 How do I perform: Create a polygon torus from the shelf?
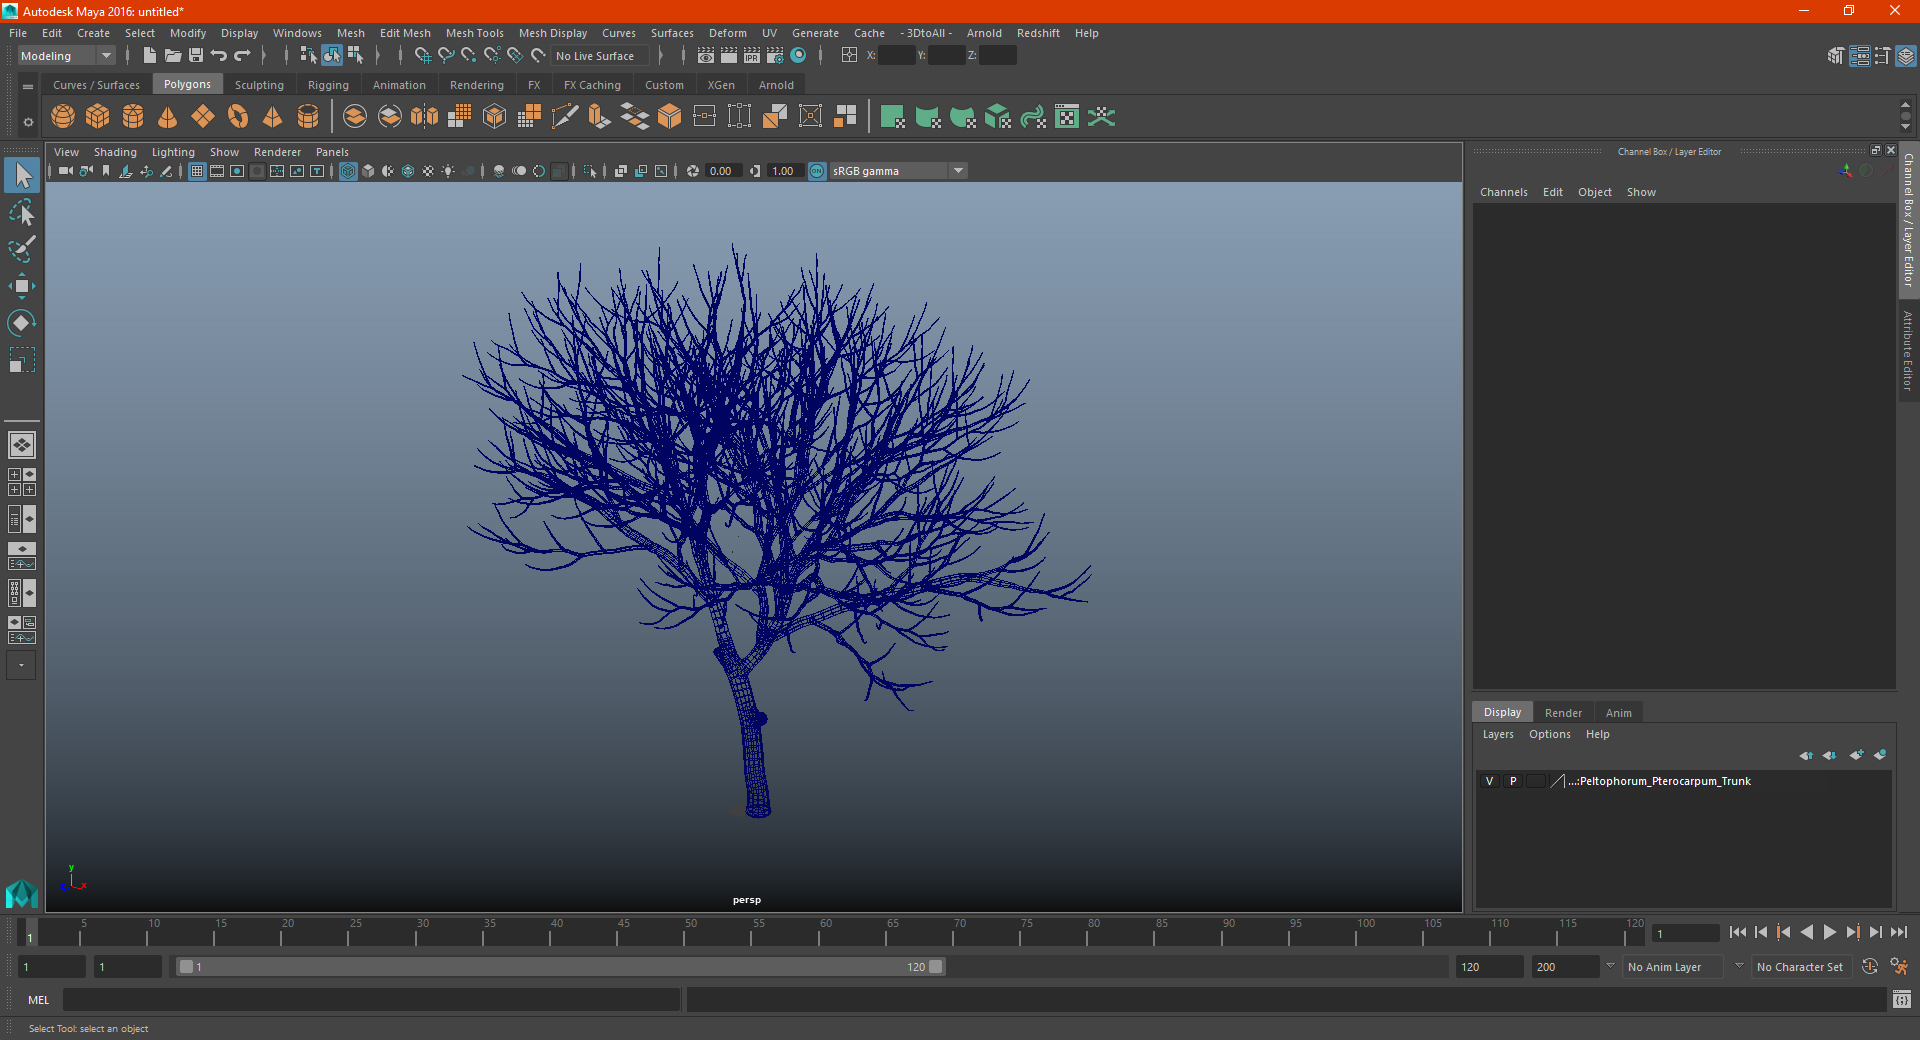tap(238, 117)
